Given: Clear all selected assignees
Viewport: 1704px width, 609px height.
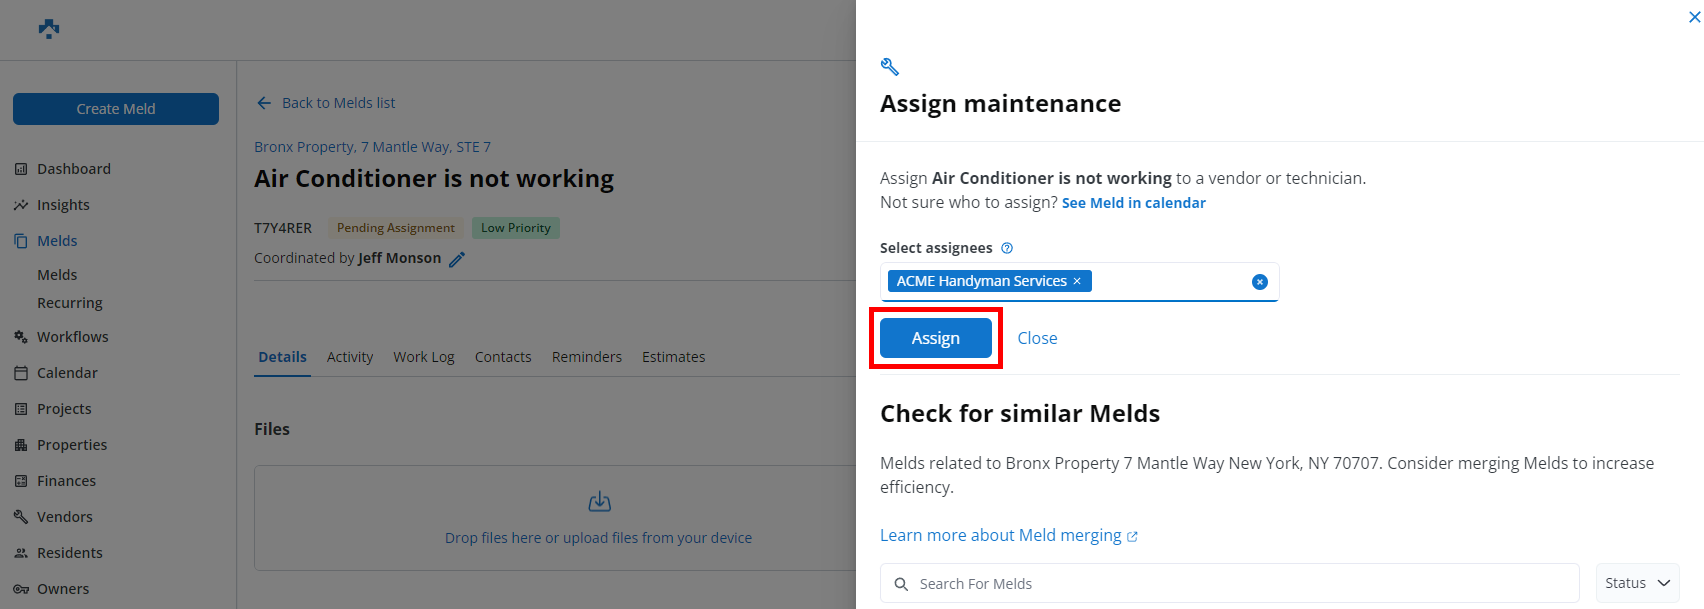Looking at the screenshot, I should (1259, 282).
